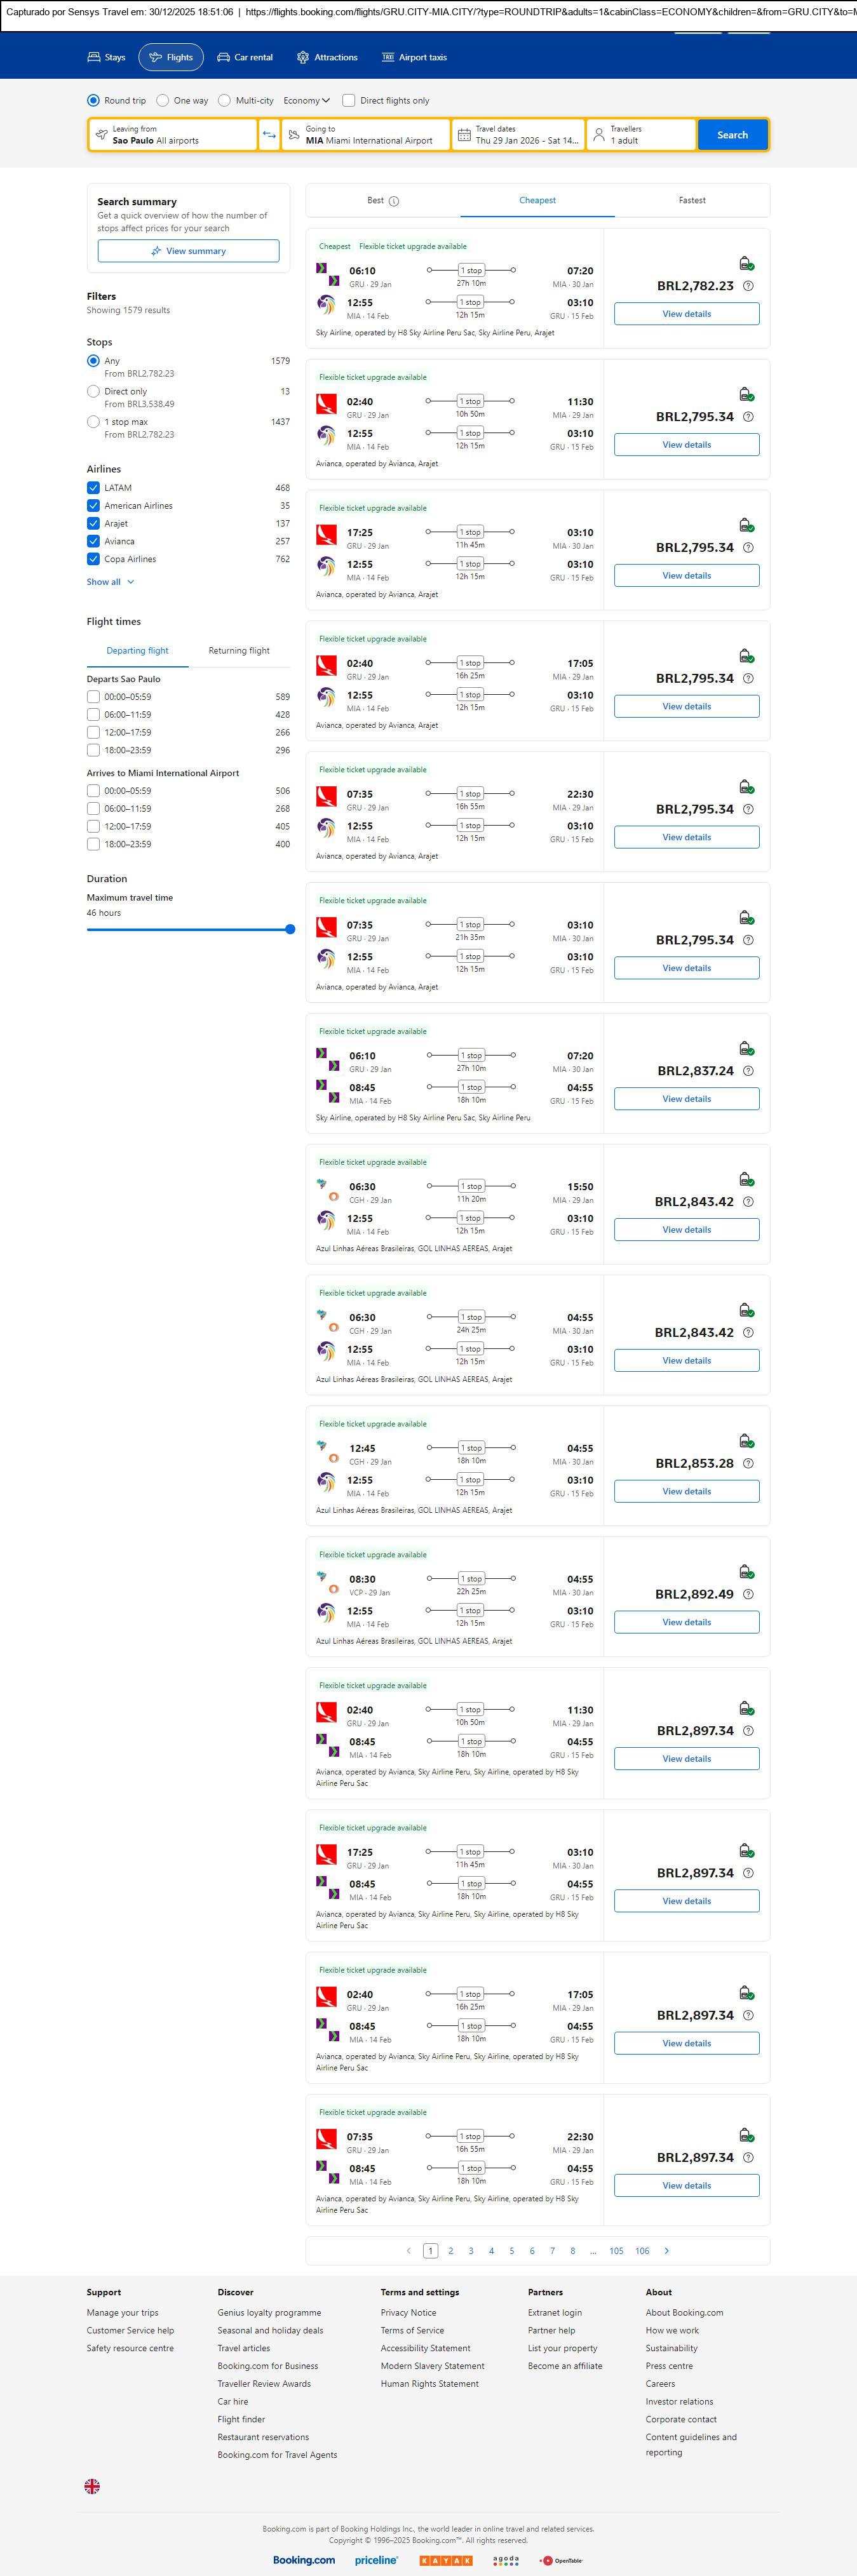The image size is (857, 2576).
Task: Click the swap origin and destination arrows icon
Action: (x=269, y=135)
